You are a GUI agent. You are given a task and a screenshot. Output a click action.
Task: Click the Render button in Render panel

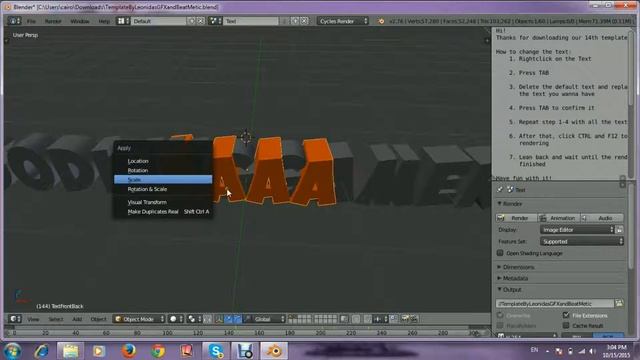(x=516, y=218)
